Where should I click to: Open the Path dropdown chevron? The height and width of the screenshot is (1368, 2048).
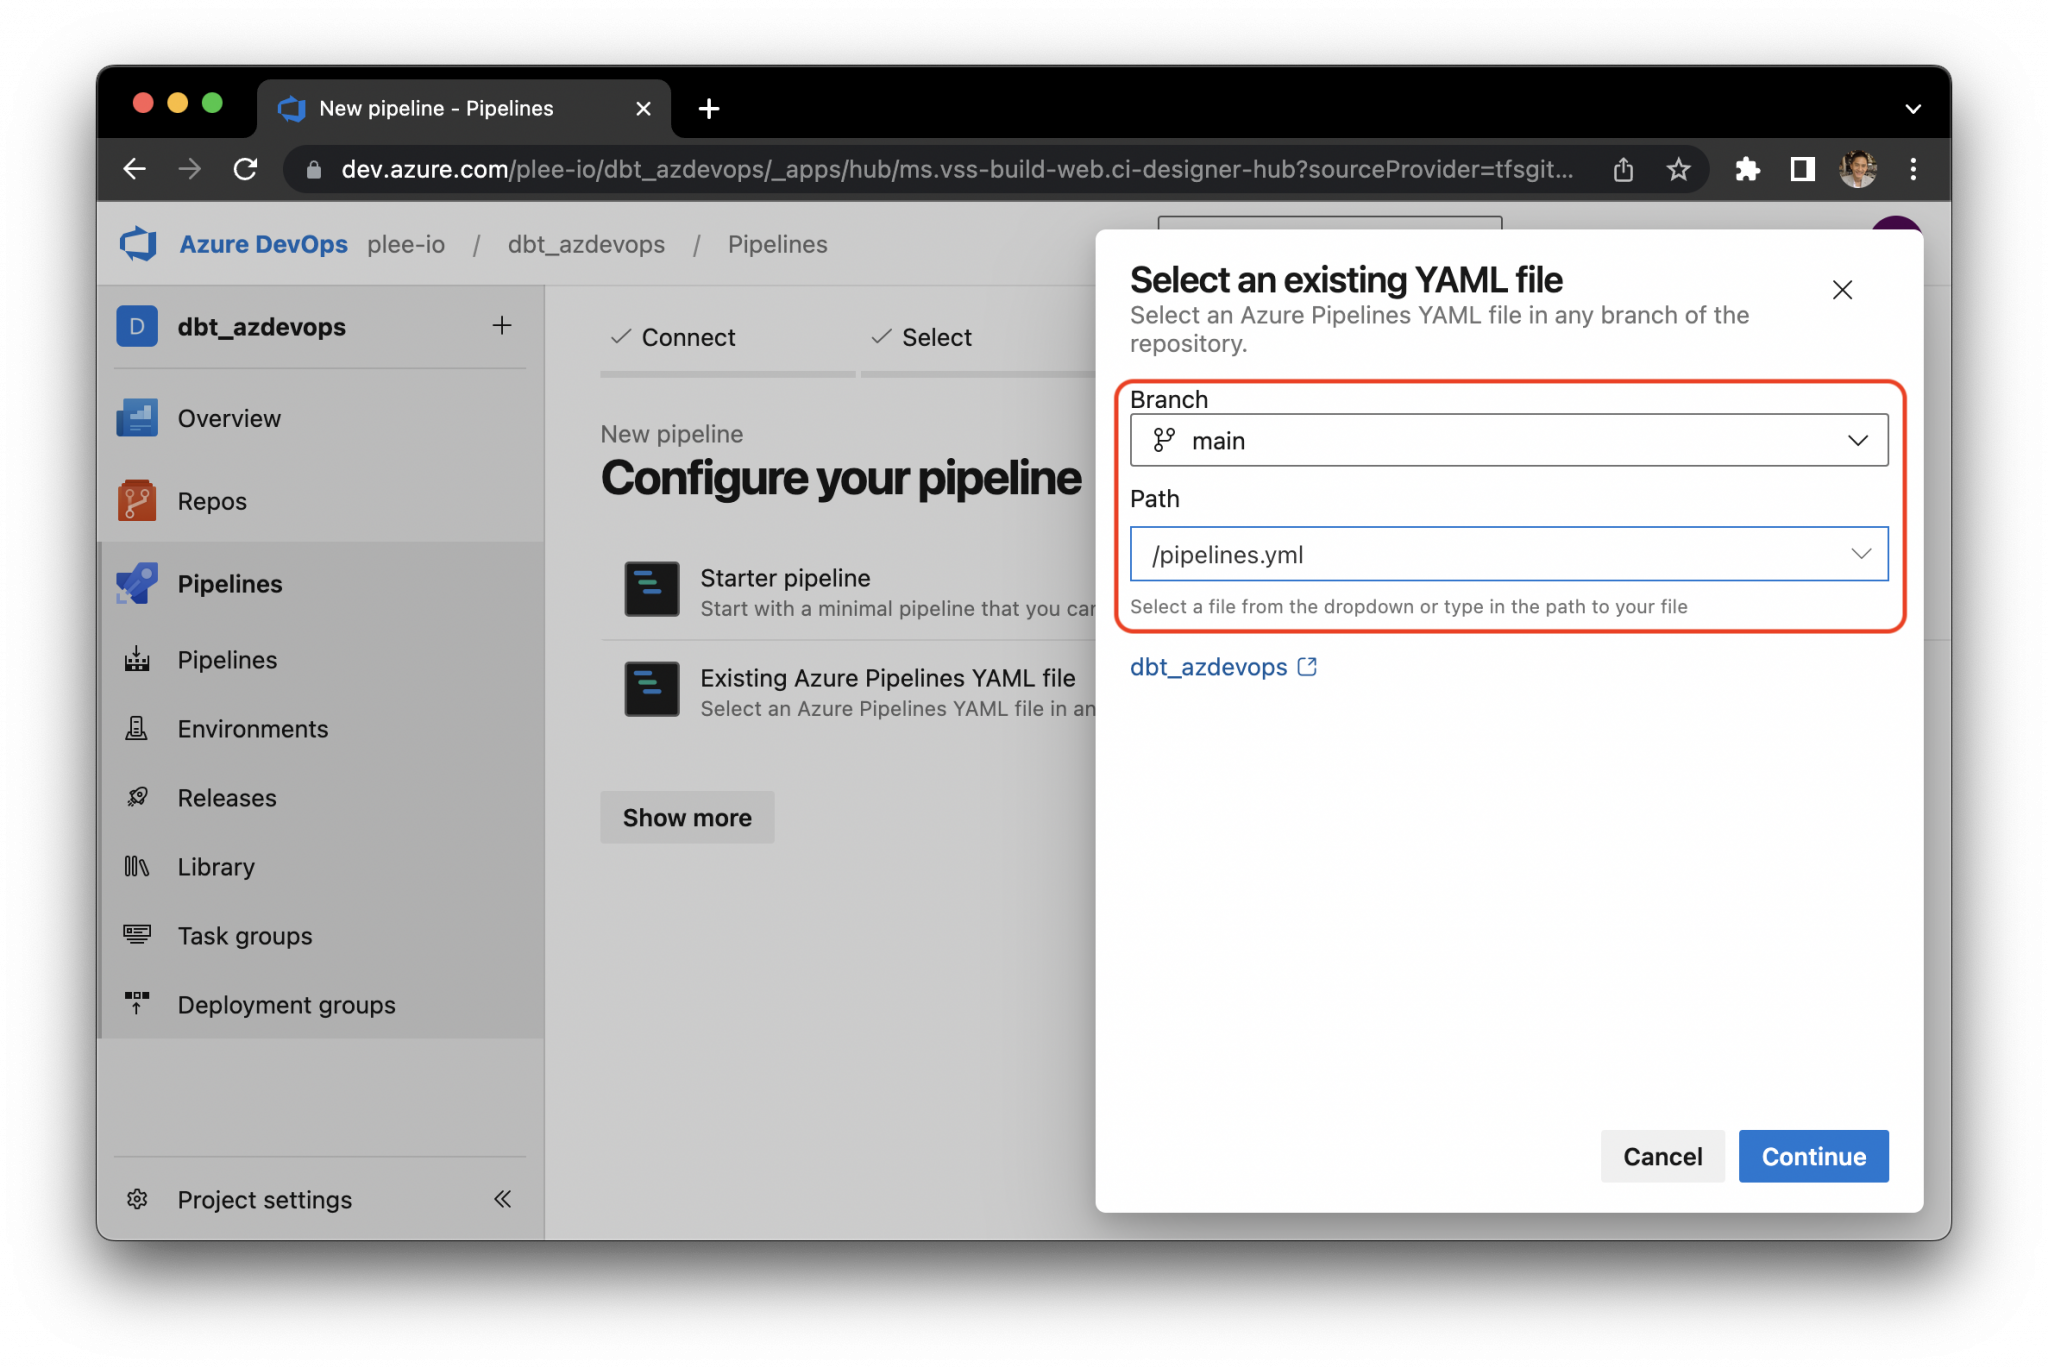click(1860, 554)
